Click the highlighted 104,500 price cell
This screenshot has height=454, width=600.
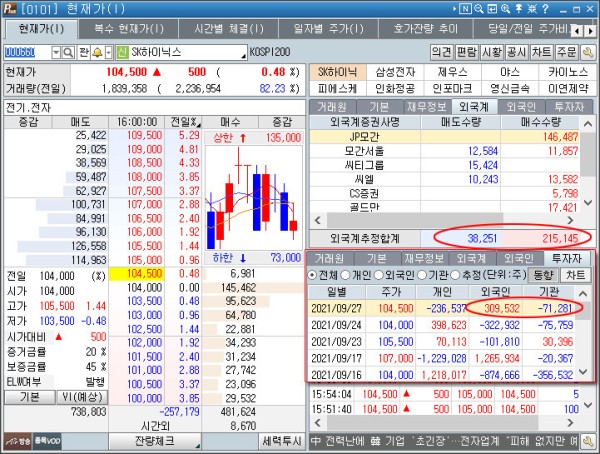coord(137,274)
